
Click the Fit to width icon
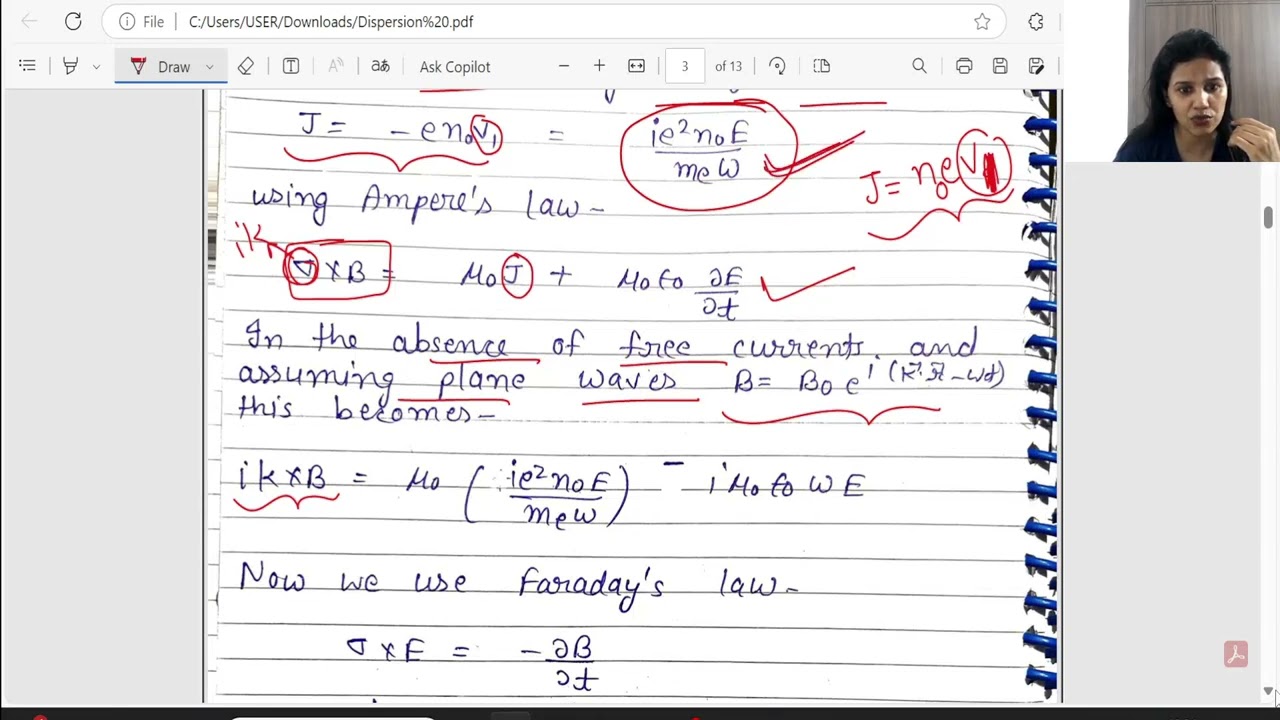tap(636, 66)
